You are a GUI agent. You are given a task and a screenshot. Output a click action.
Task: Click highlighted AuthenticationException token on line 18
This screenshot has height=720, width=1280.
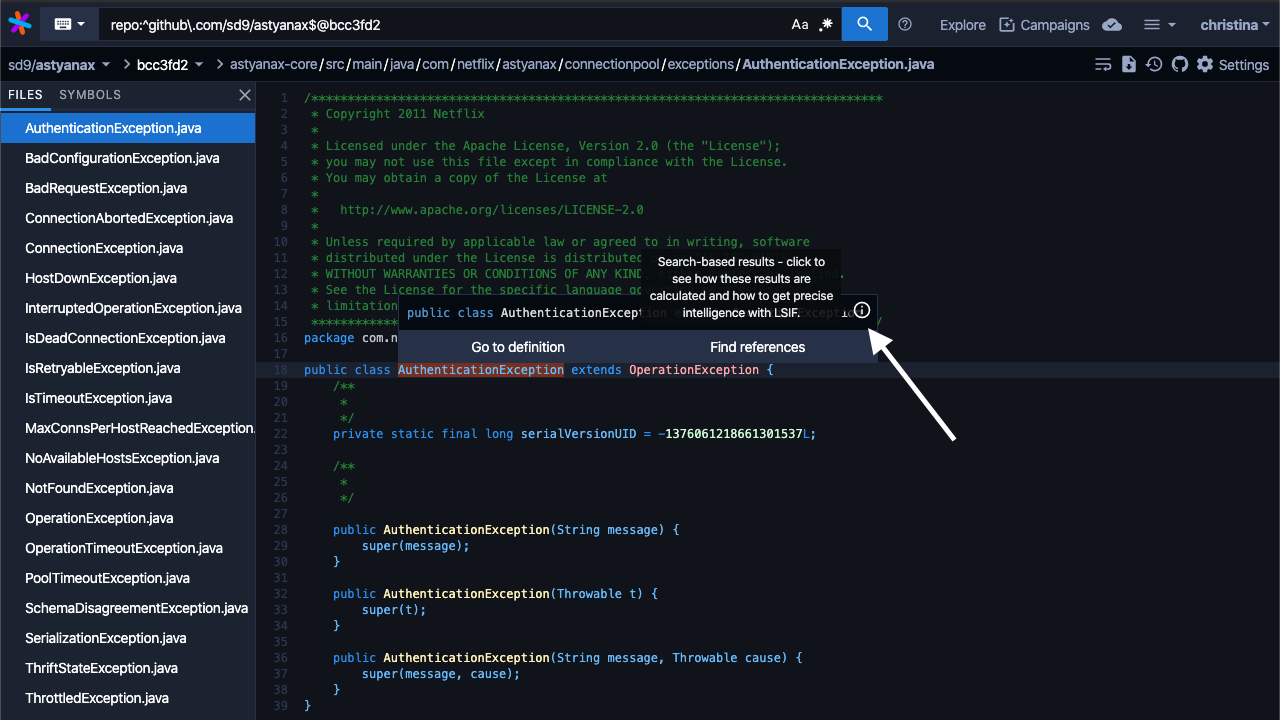coord(481,370)
